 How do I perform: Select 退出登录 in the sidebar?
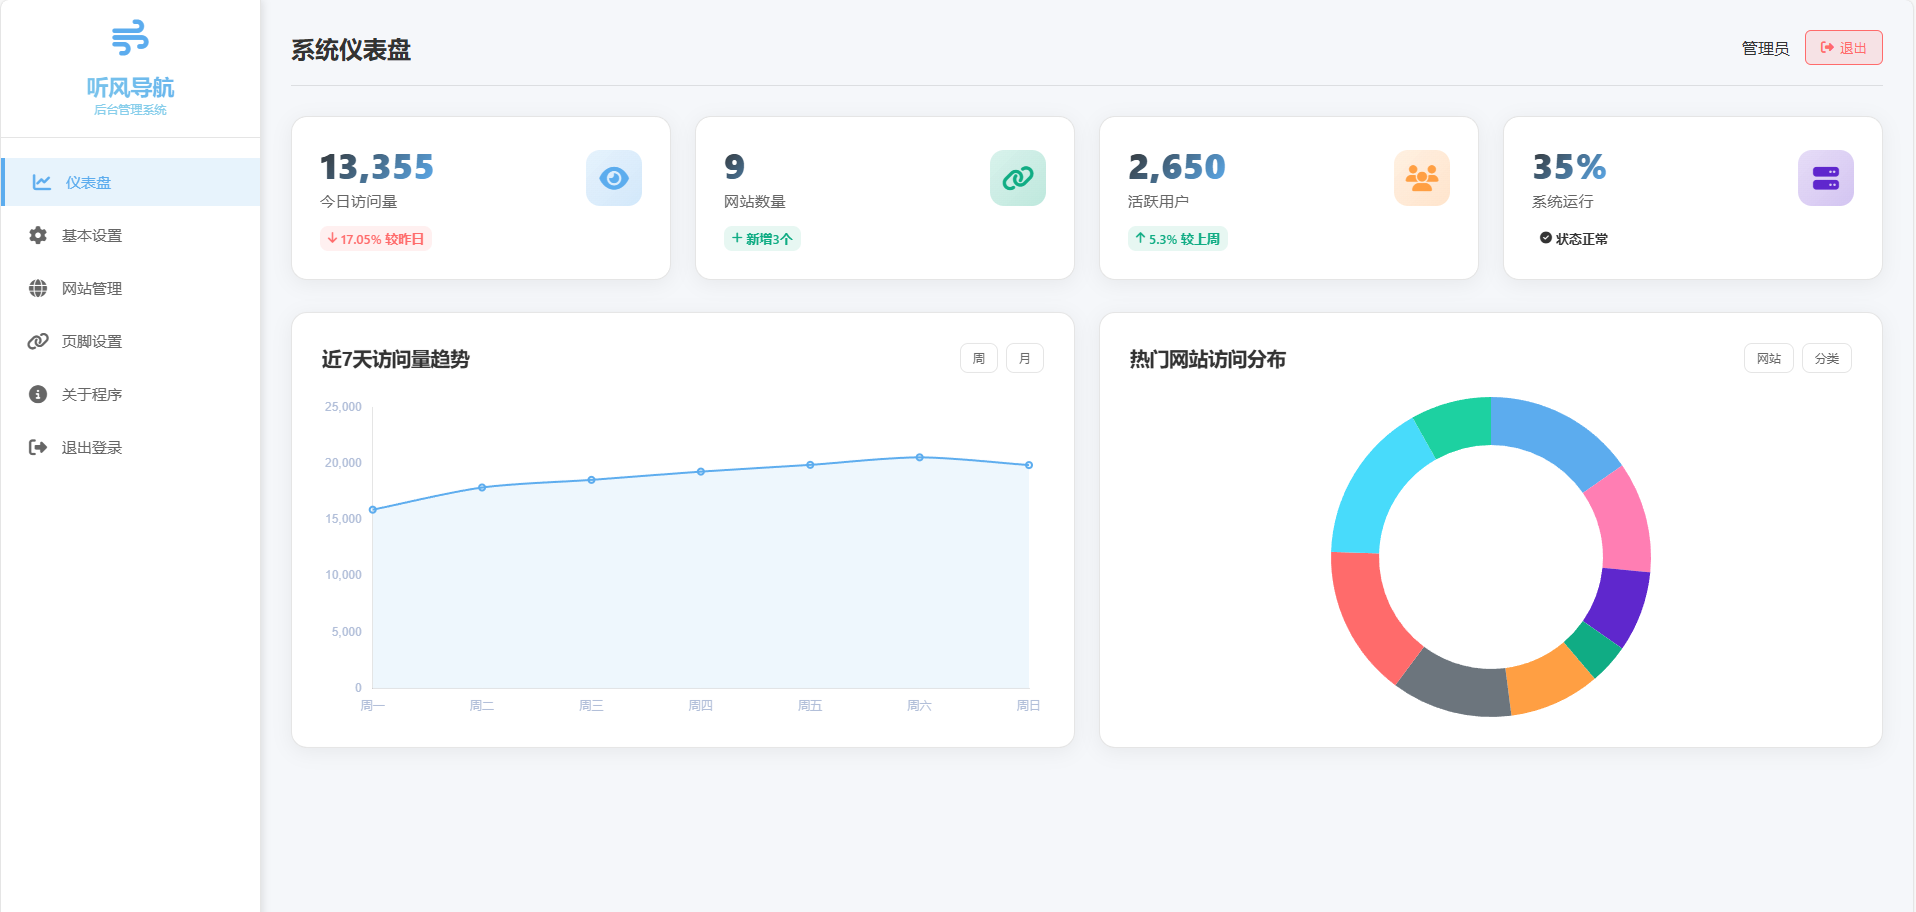(x=91, y=447)
